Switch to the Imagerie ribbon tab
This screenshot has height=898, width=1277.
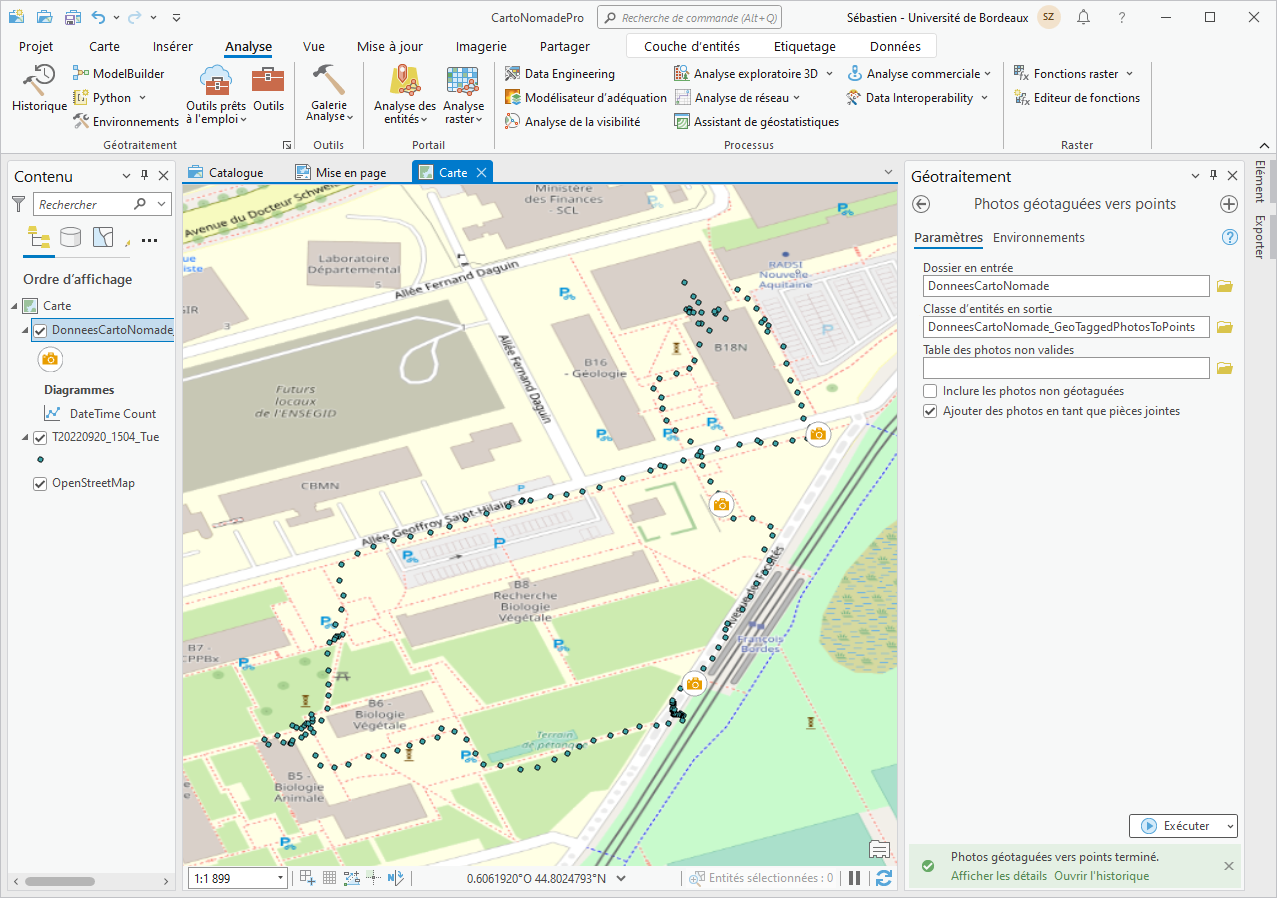pyautogui.click(x=481, y=46)
